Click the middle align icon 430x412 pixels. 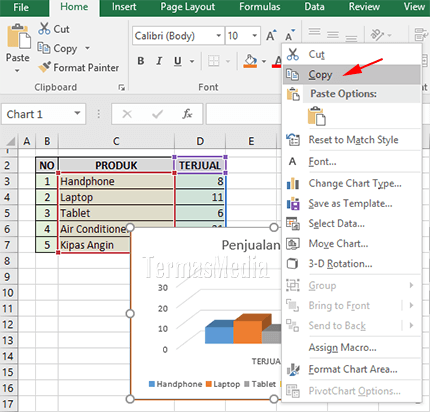(x=332, y=35)
